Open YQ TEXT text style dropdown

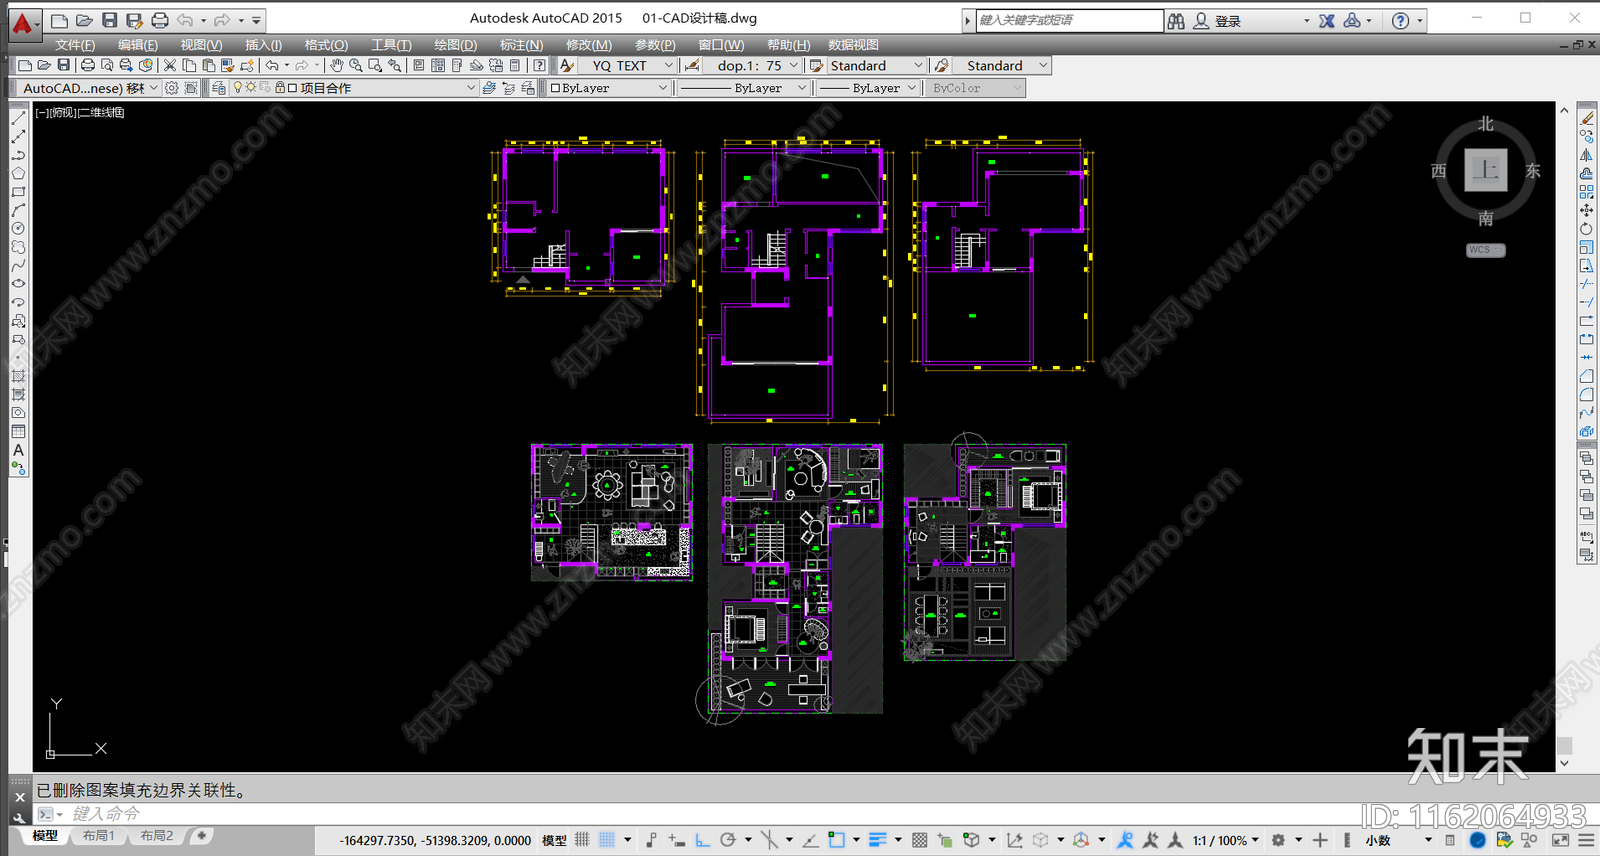pos(668,65)
